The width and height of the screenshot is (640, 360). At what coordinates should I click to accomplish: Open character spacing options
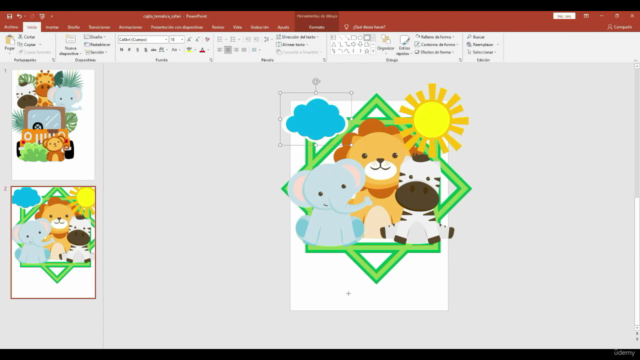[x=162, y=50]
